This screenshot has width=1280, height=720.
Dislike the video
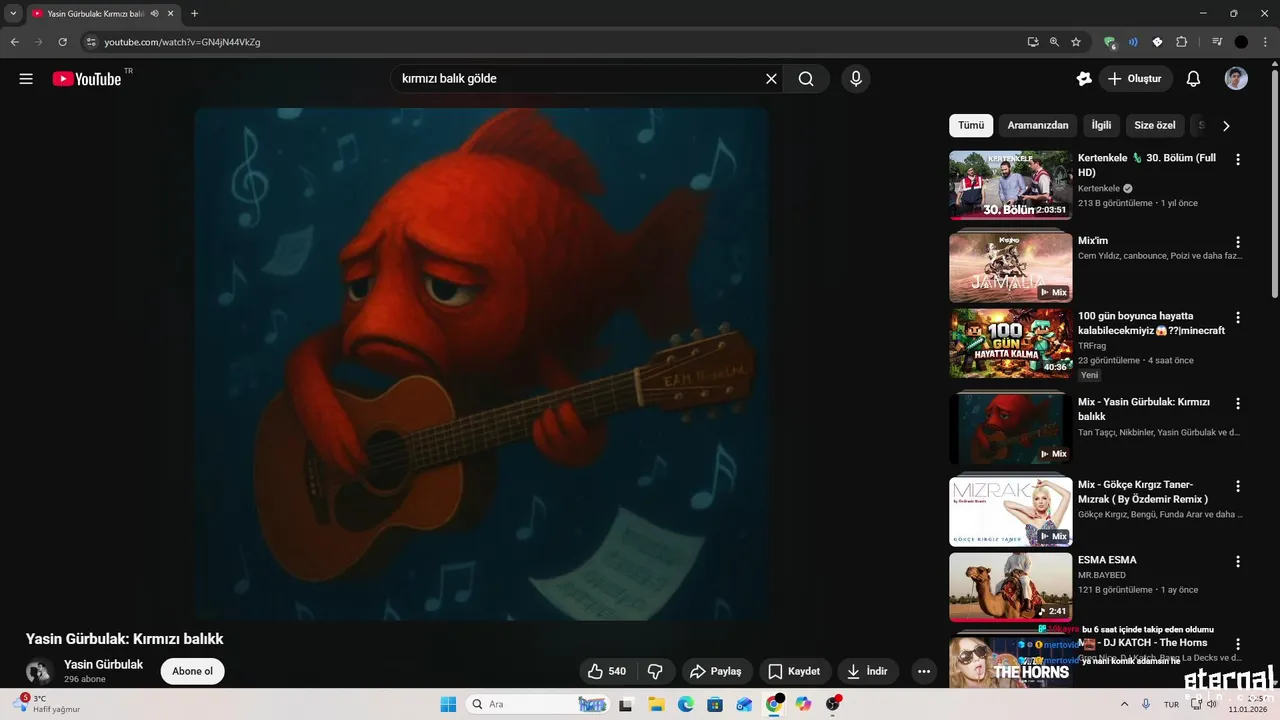coord(656,671)
